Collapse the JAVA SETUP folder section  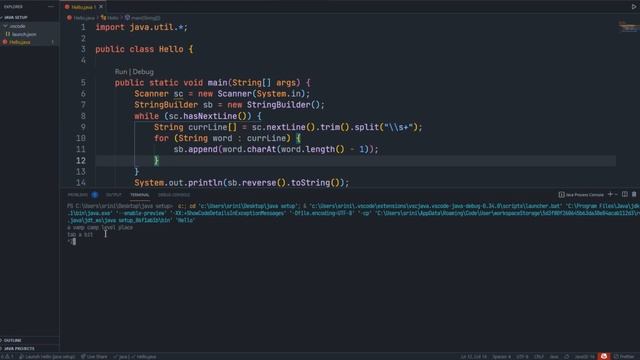coord(15,18)
